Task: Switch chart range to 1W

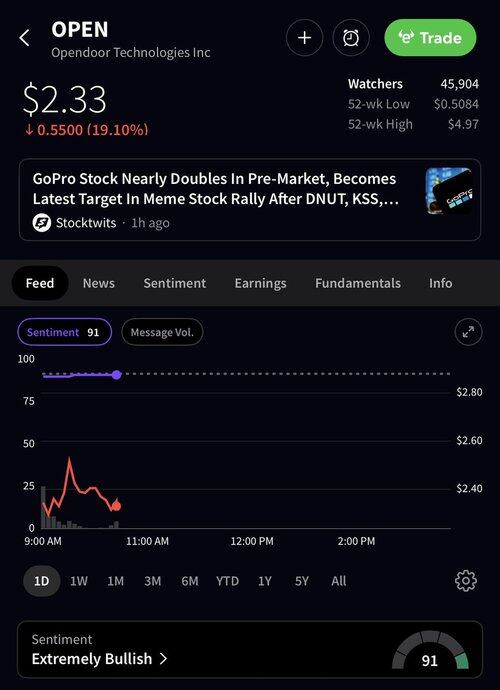Action: [x=79, y=581]
